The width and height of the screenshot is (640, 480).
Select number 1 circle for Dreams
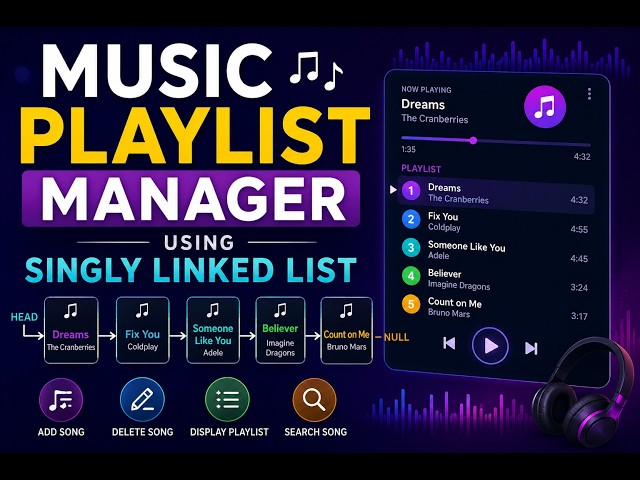point(411,191)
